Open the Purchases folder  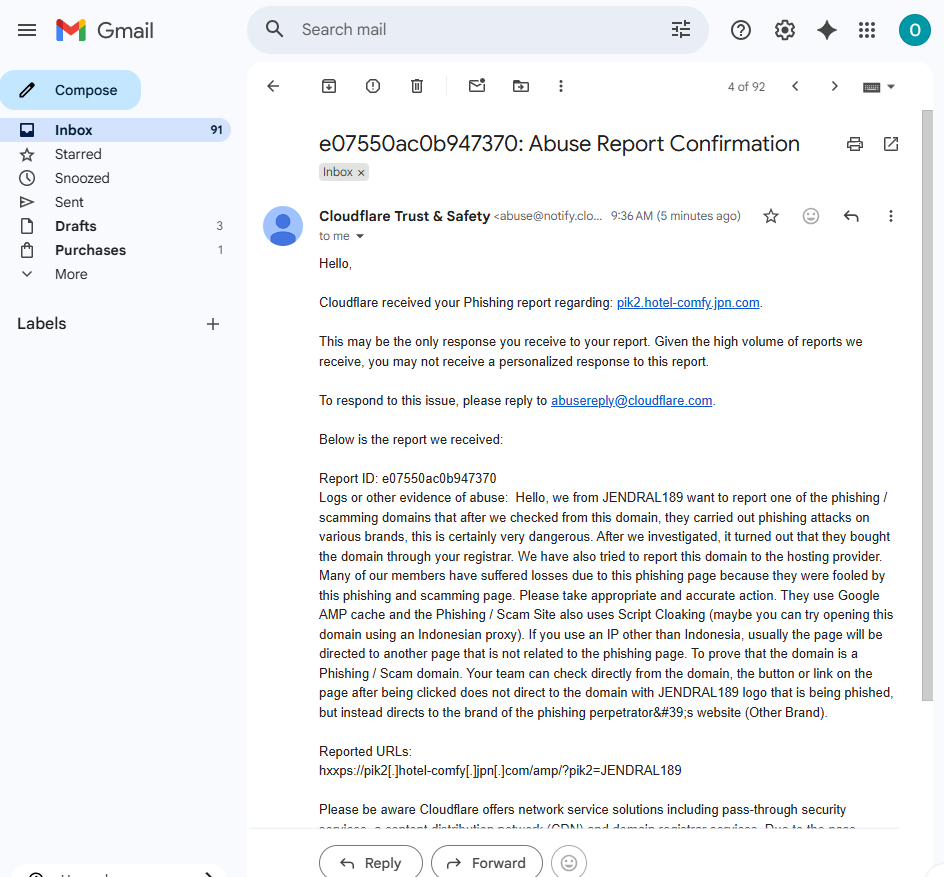115,250
